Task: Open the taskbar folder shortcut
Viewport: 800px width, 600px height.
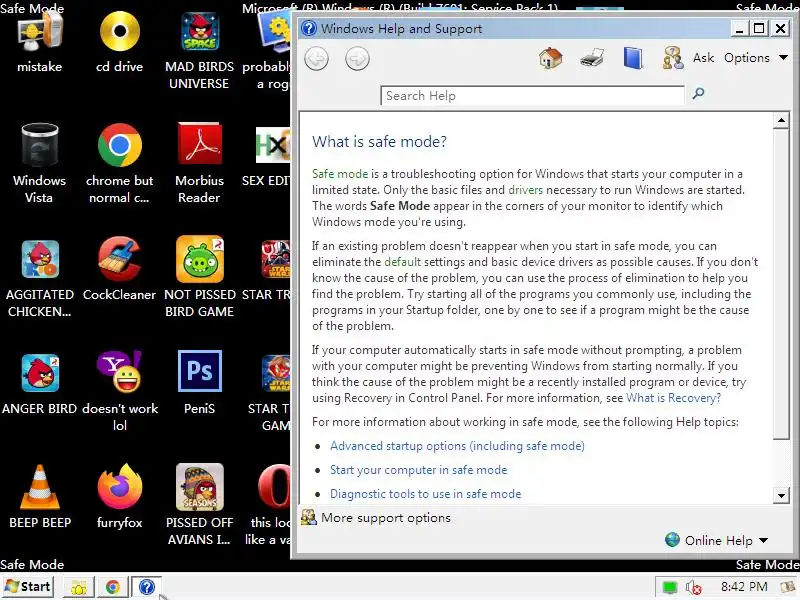Action: tap(79, 587)
